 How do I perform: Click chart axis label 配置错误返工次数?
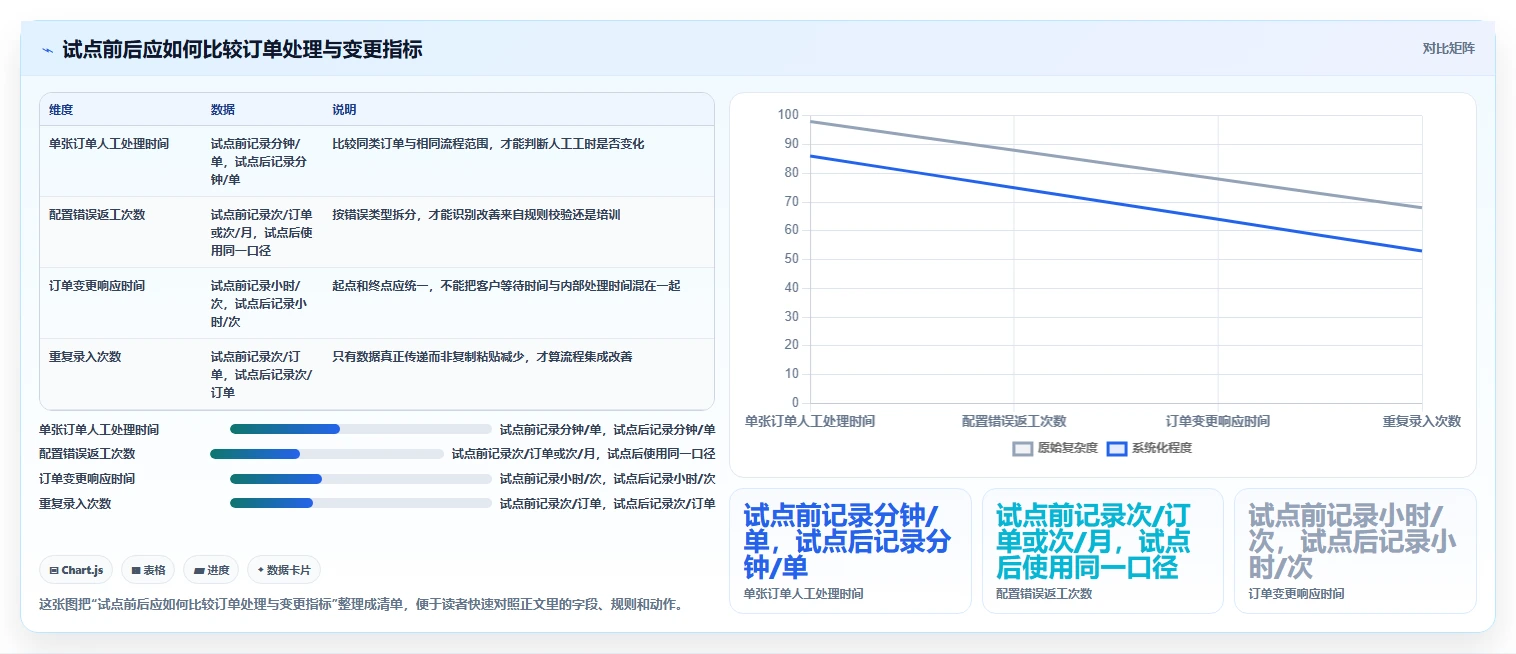click(1014, 421)
